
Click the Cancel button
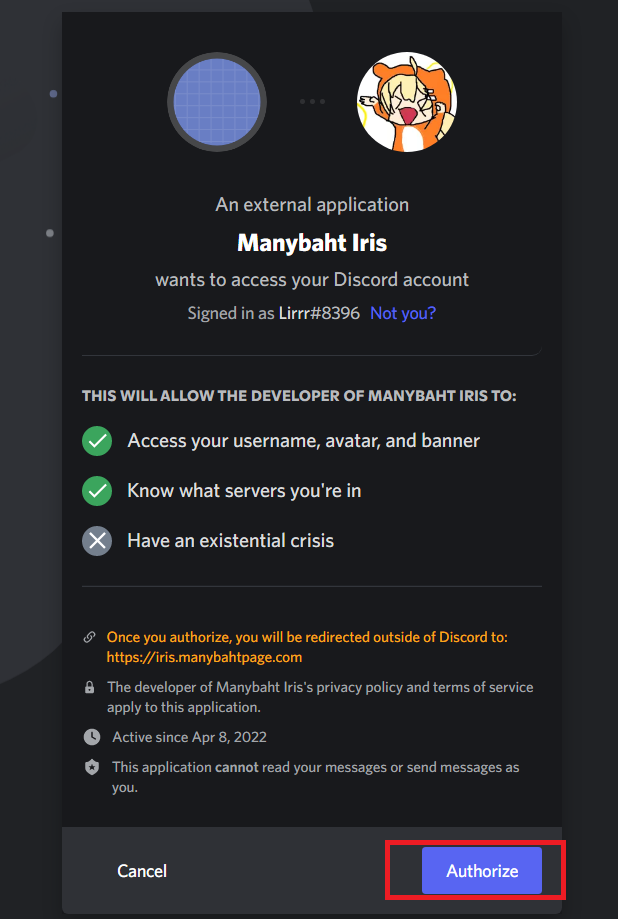click(142, 871)
